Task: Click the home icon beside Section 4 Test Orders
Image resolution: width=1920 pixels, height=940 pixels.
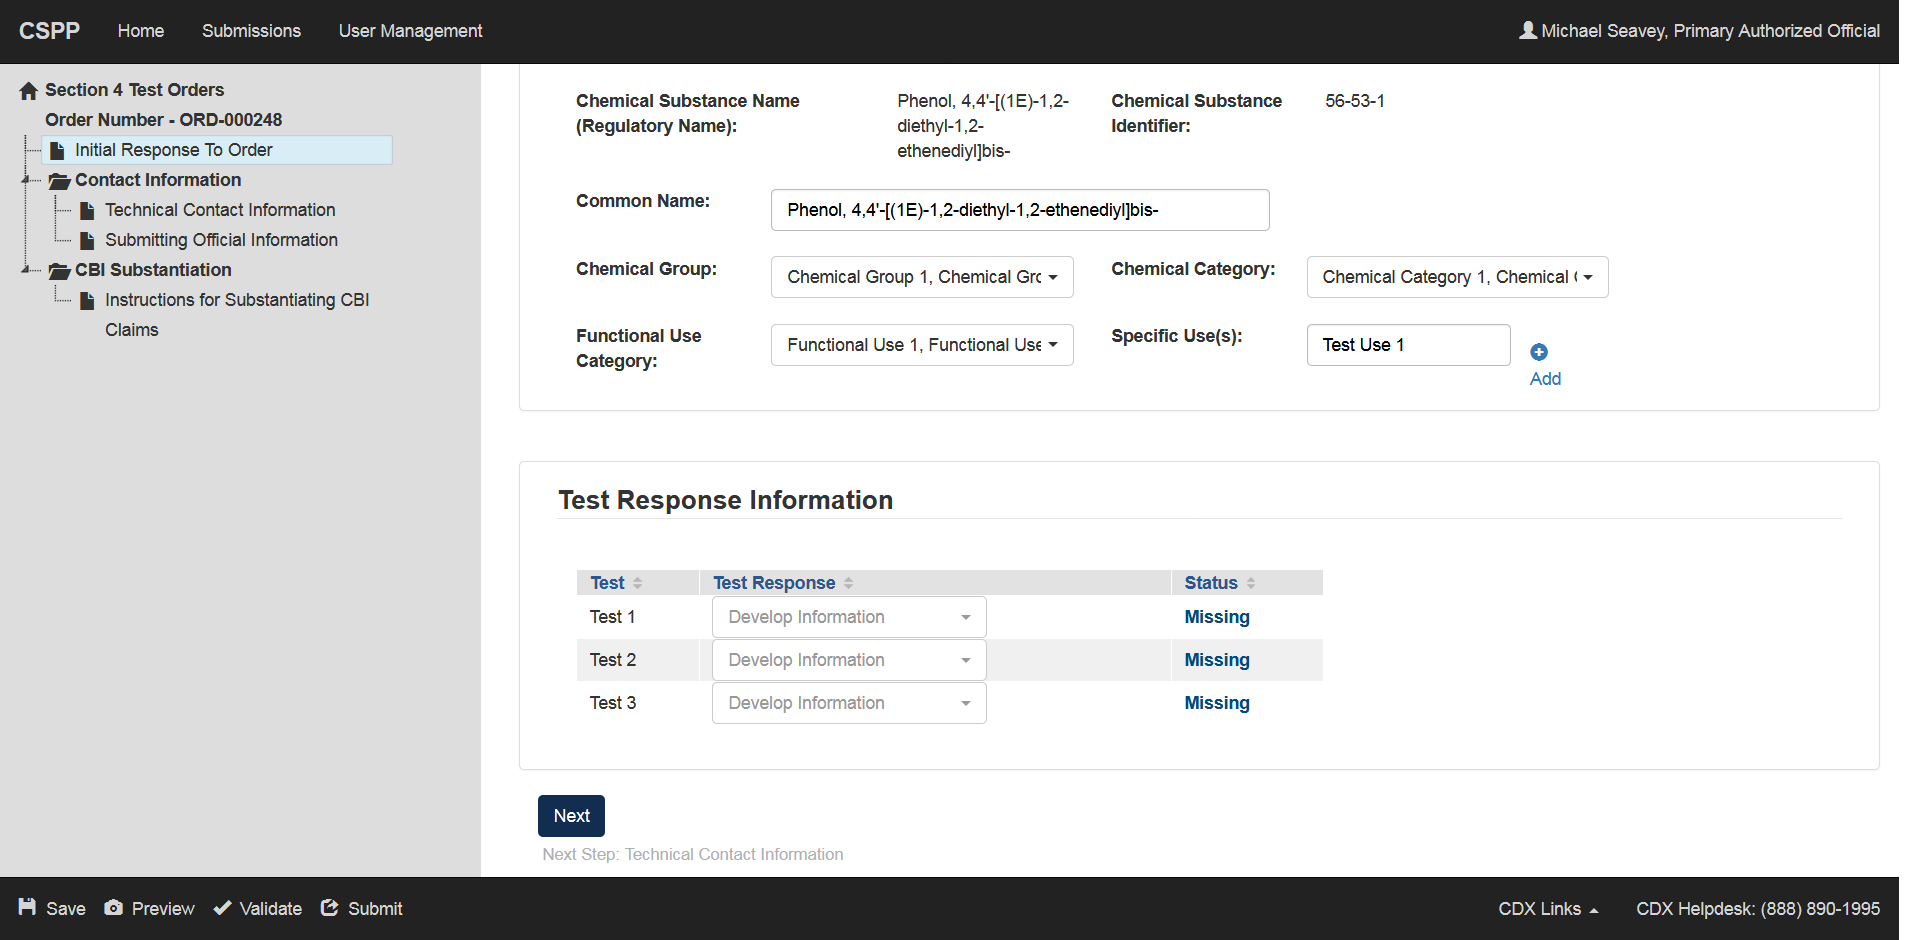Action: click(x=28, y=91)
